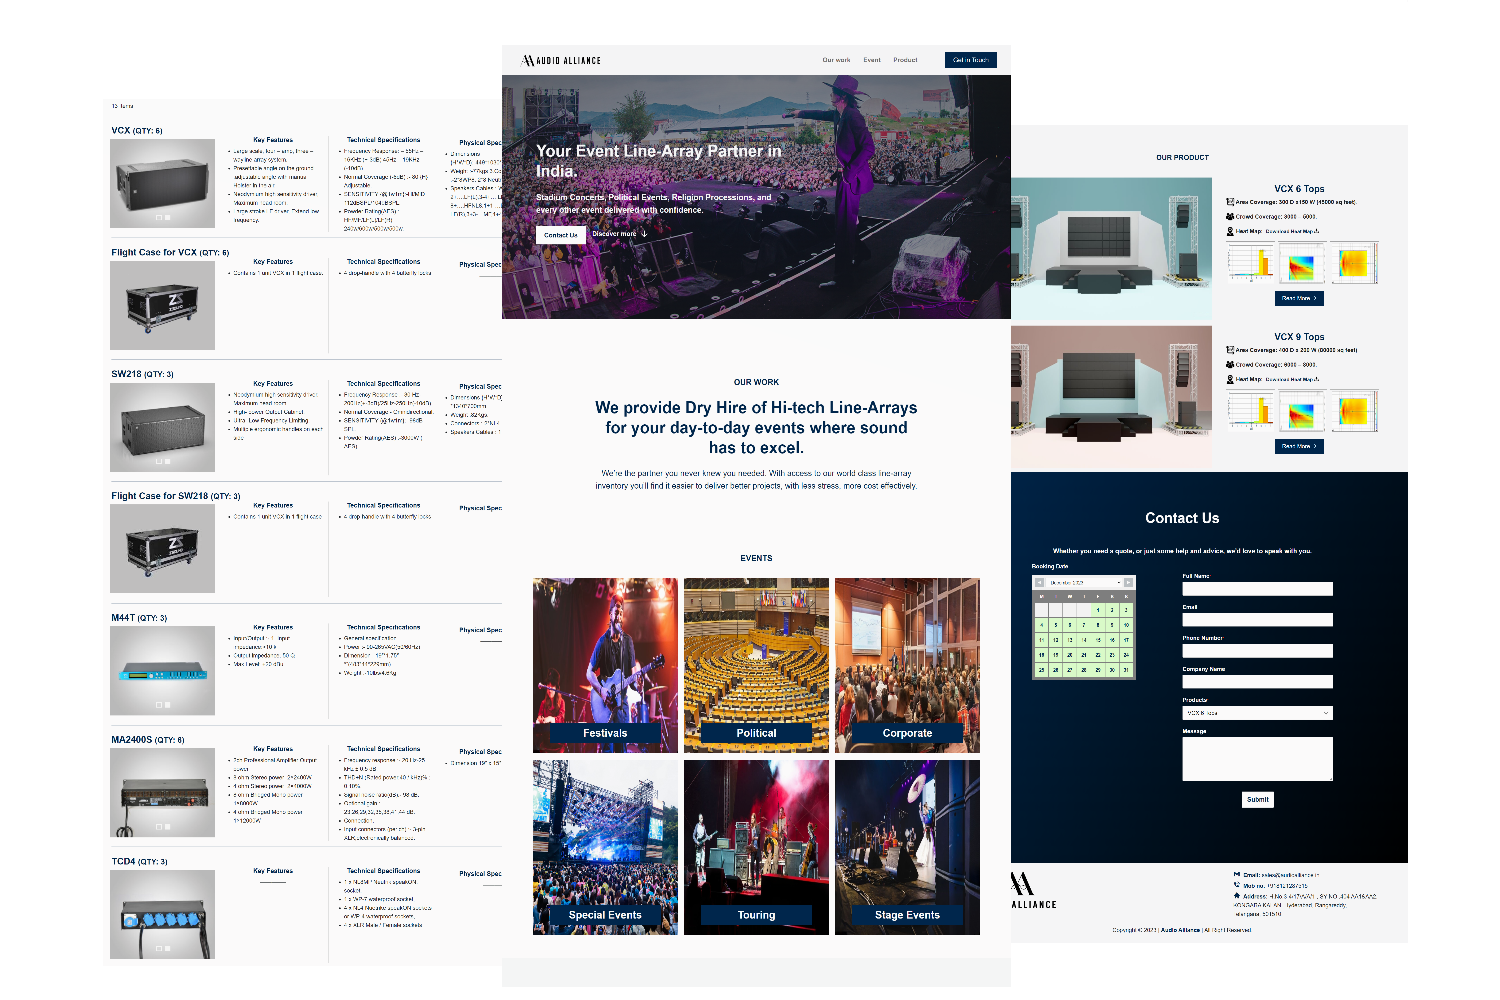1500x1000 pixels.
Task: Click the VCX speaker product image
Action: (x=162, y=183)
